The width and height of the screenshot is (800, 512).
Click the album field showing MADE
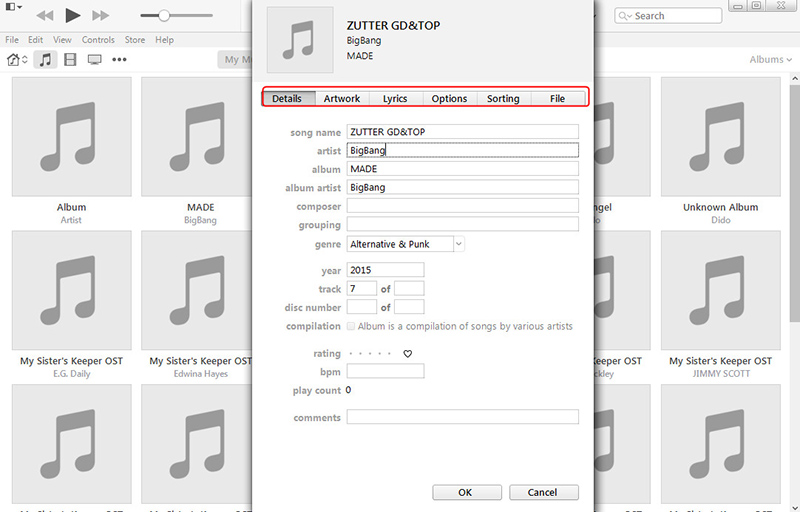(x=463, y=169)
